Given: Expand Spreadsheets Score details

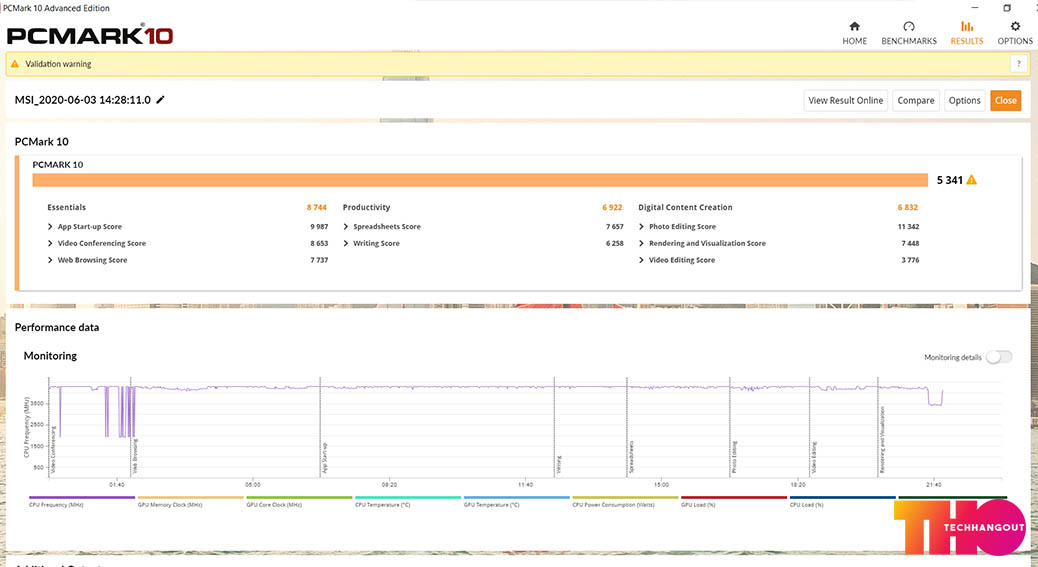Looking at the screenshot, I should [x=346, y=226].
